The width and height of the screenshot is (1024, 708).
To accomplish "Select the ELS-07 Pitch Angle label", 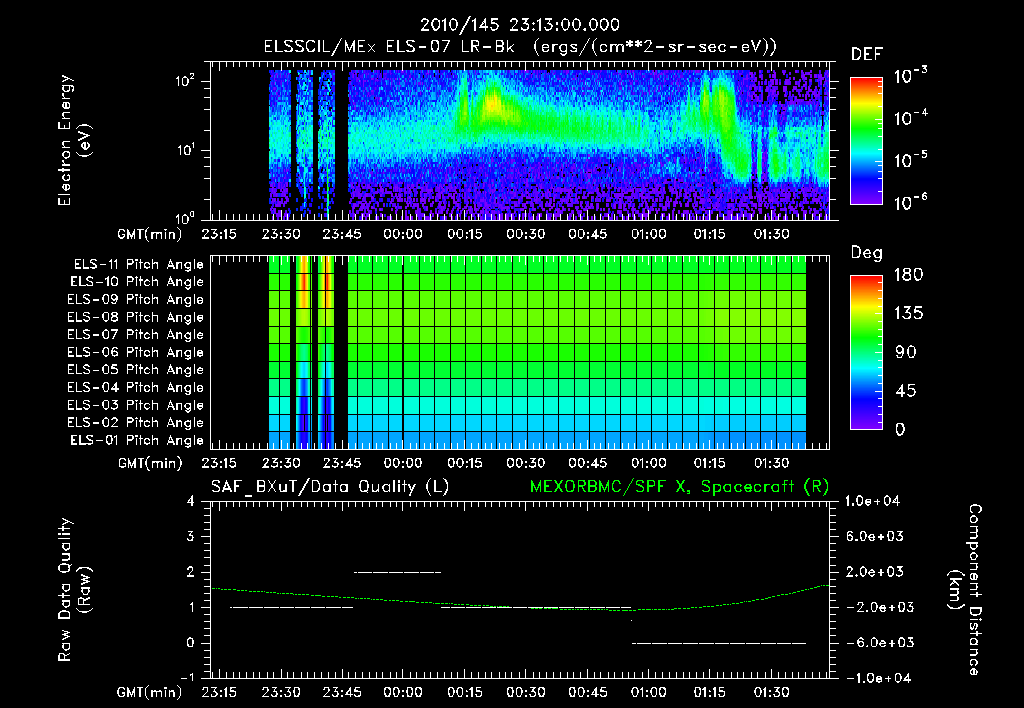I will (x=135, y=334).
